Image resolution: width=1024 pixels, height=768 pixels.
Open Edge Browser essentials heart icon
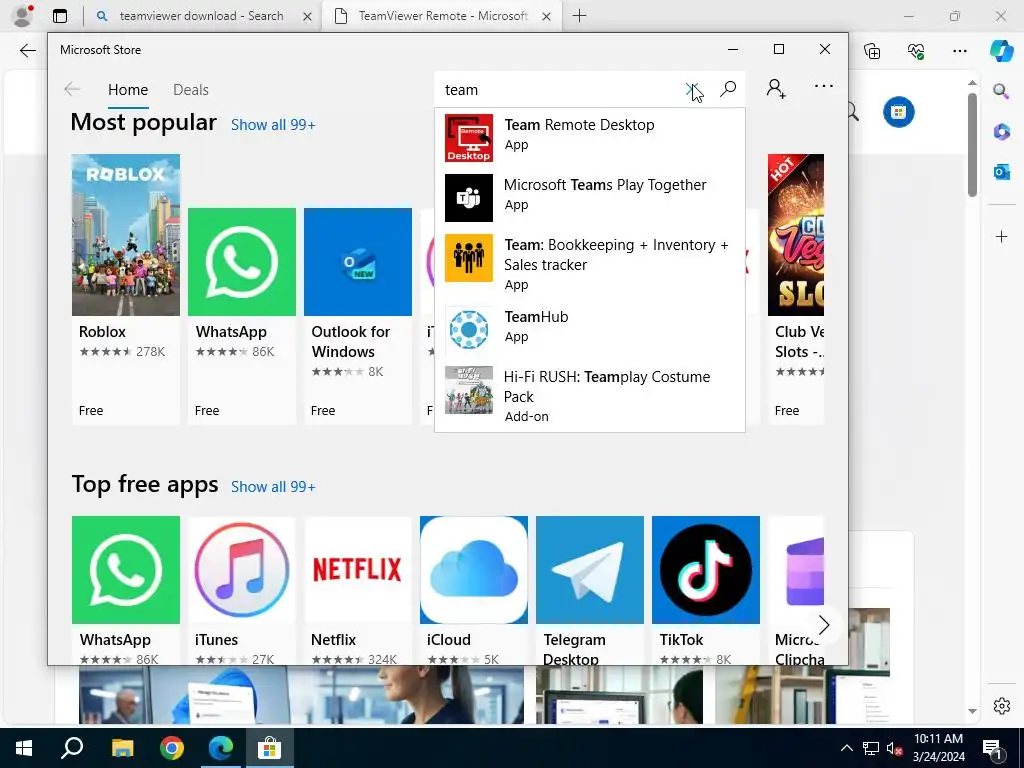pos(916,51)
